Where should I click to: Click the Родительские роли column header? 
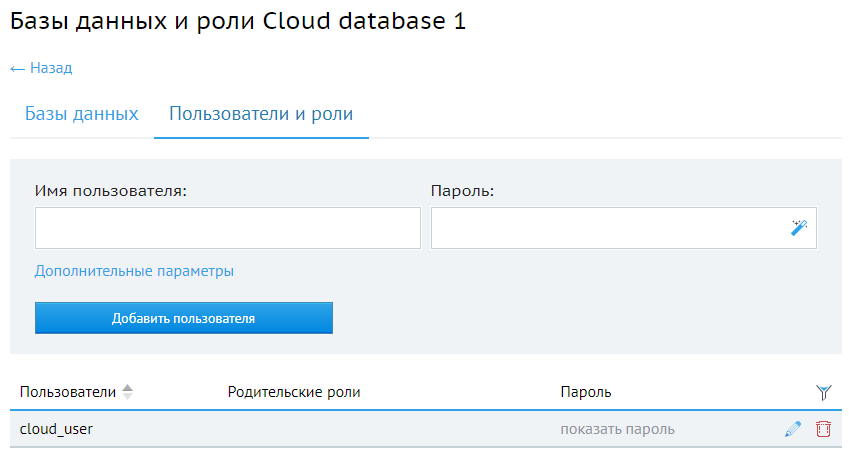(294, 392)
